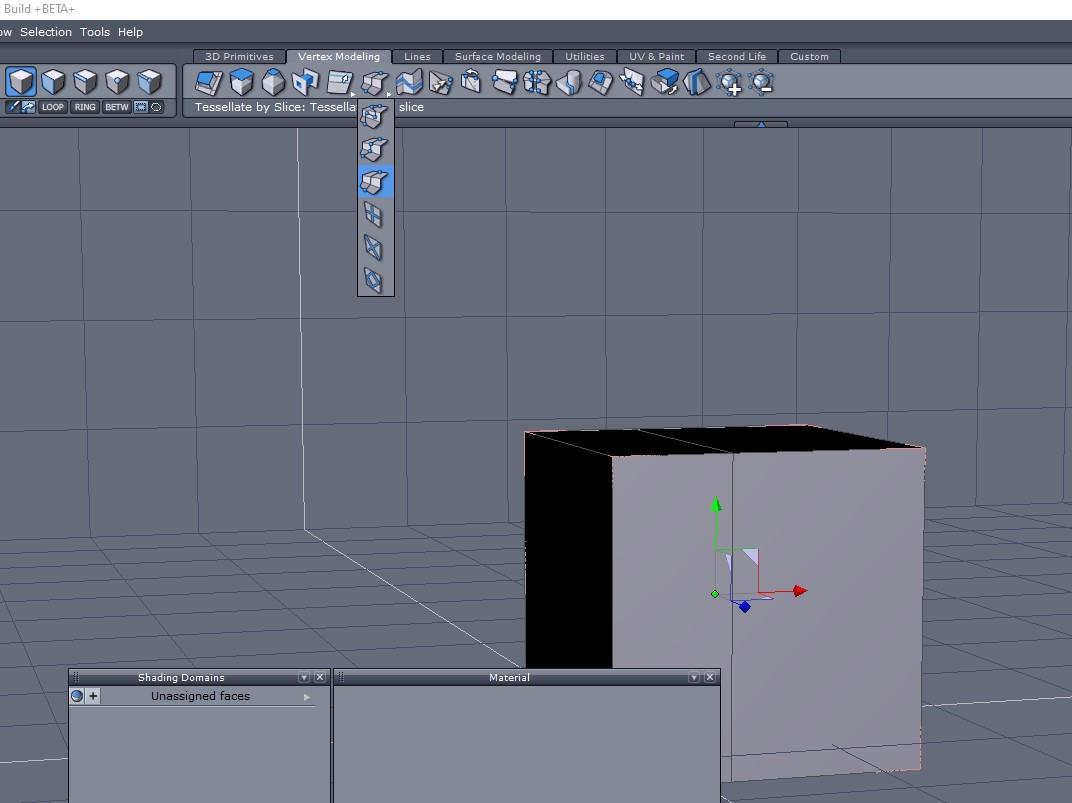Add a new shading domain with plus
Viewport: 1072px width, 803px height.
(x=93, y=696)
